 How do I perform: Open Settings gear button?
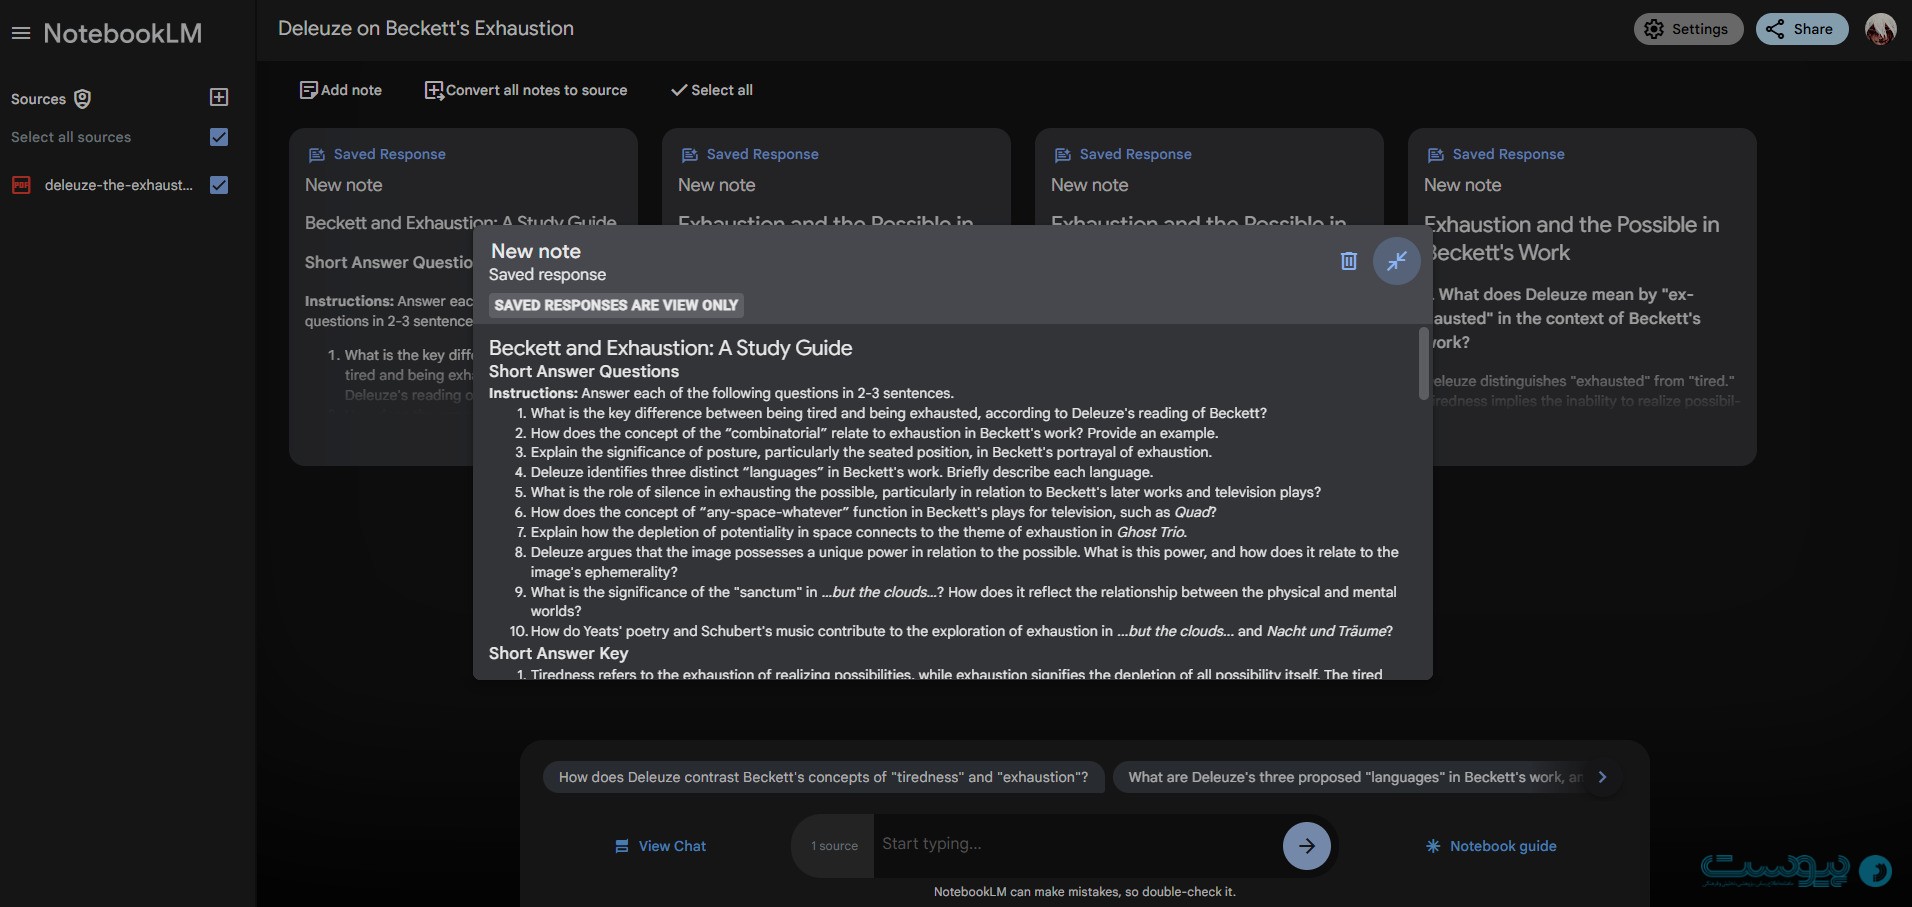coord(1688,29)
